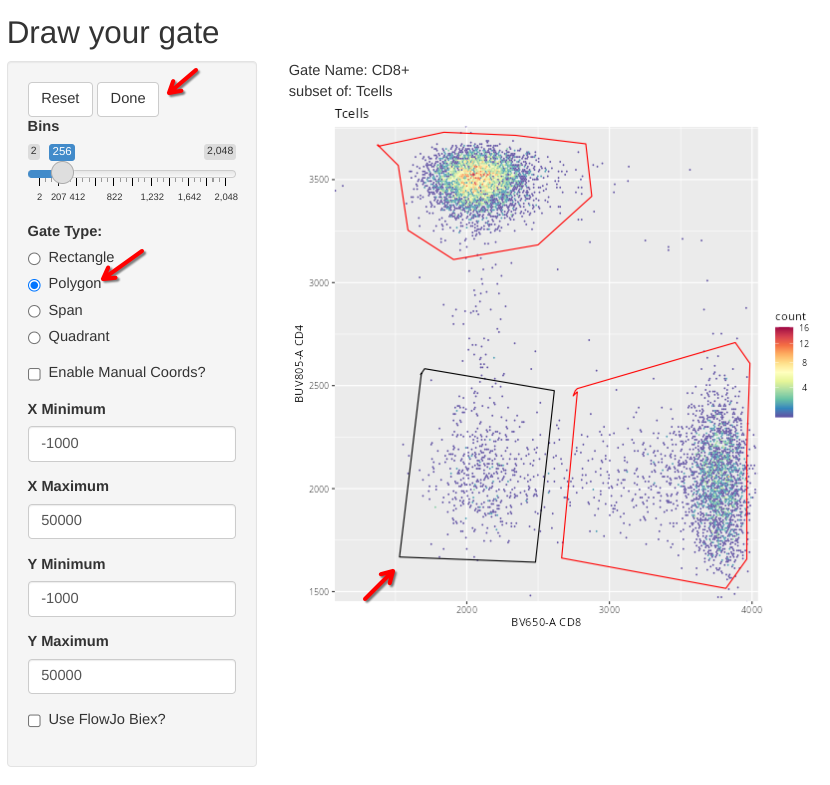Viewport: 830px width, 785px height.
Task: Click the X Minimum input field
Action: [132, 444]
